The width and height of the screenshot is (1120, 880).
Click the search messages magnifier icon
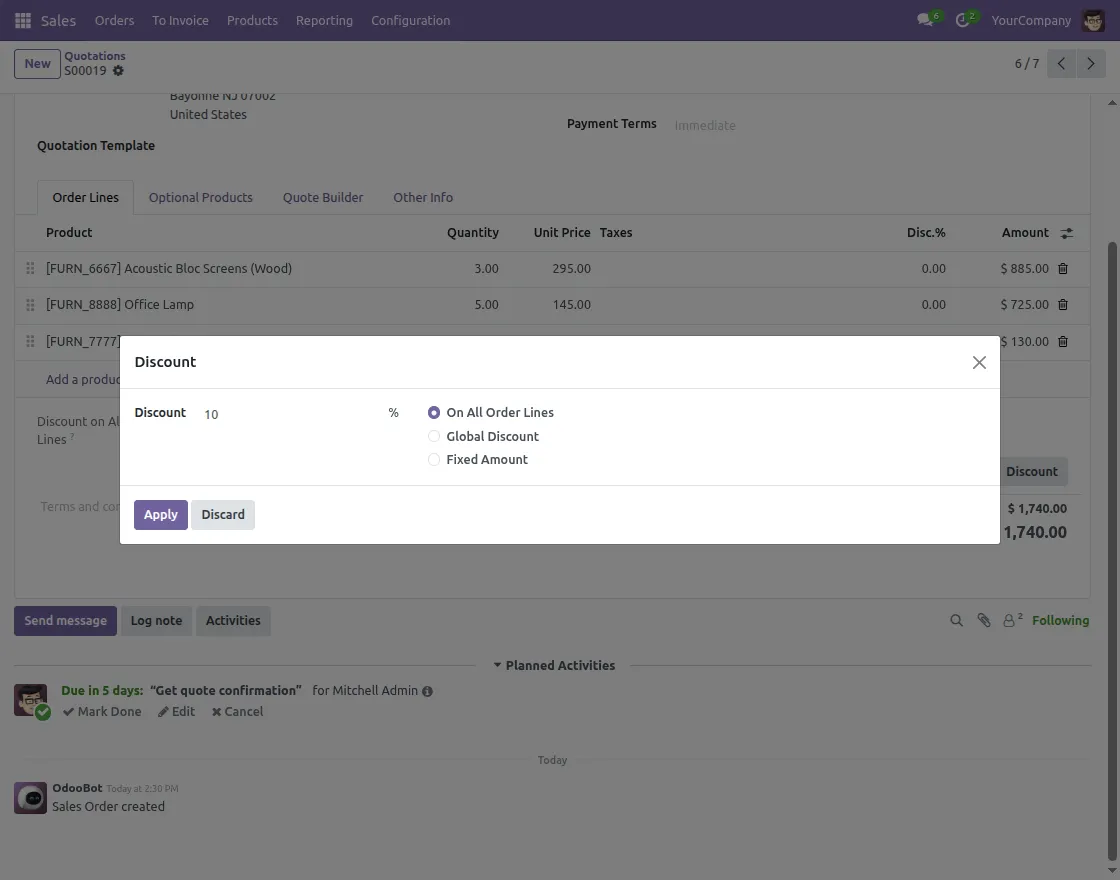pyautogui.click(x=957, y=621)
